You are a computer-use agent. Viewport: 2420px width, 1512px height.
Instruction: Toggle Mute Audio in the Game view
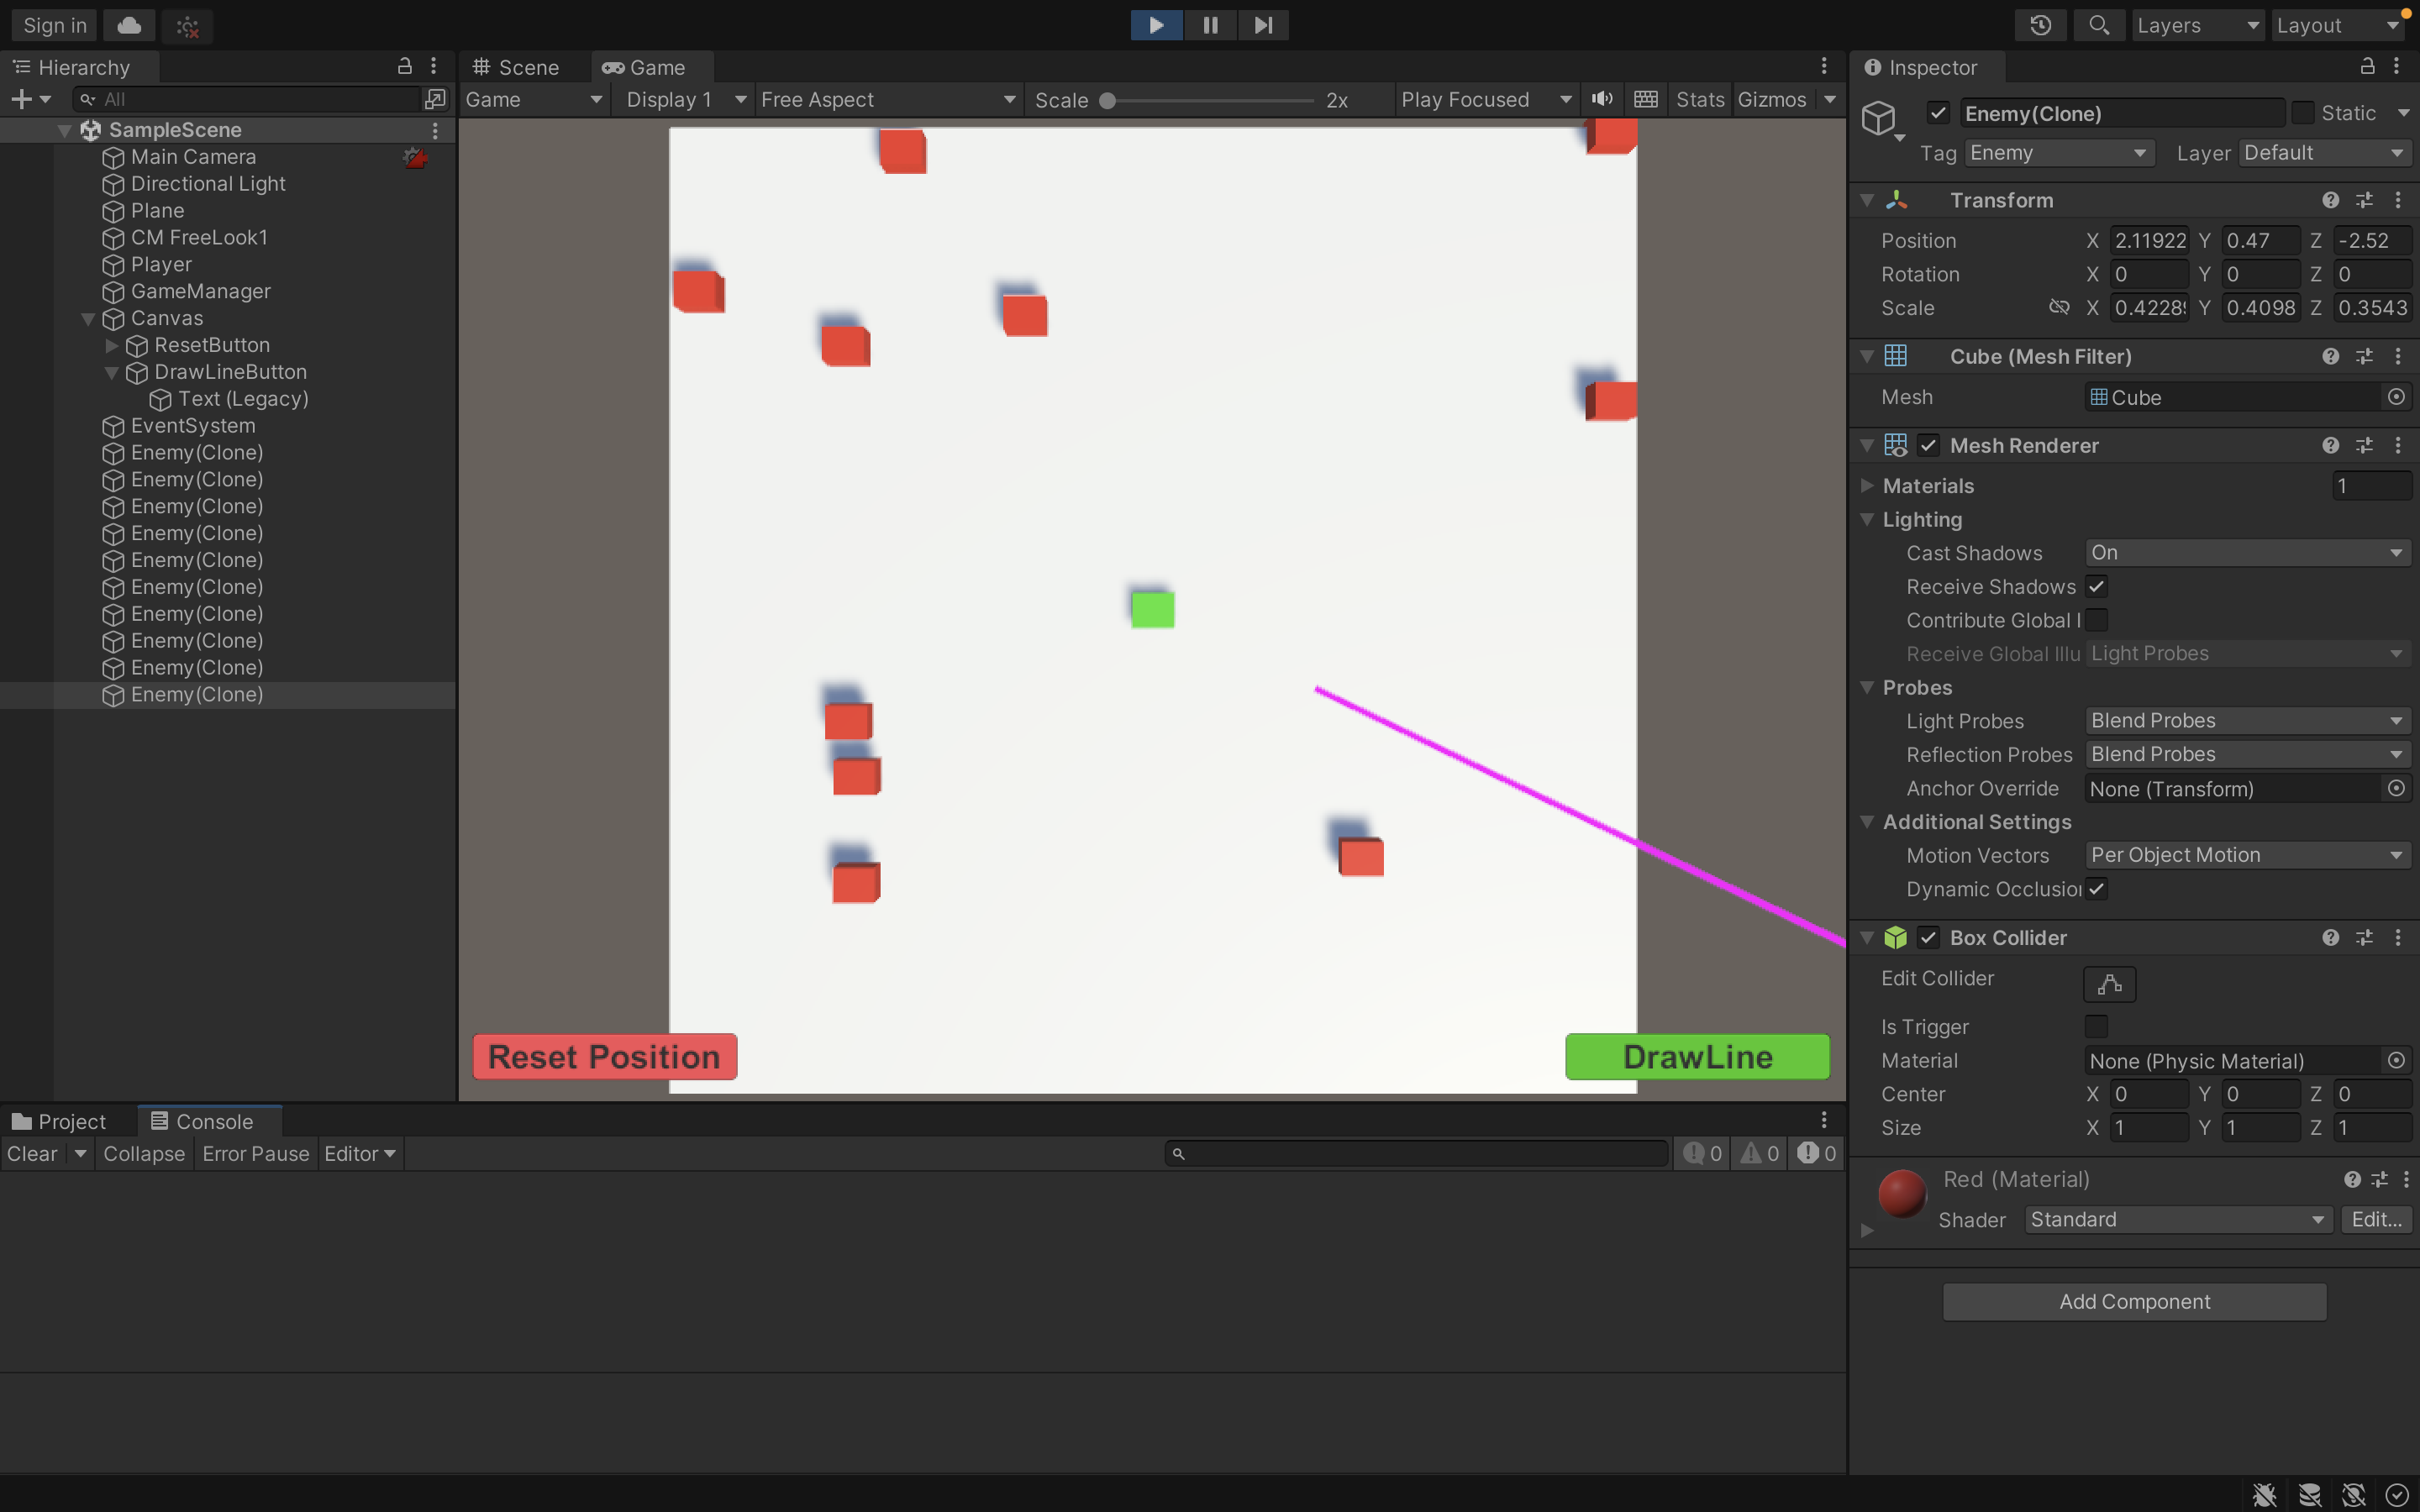[x=1602, y=99]
